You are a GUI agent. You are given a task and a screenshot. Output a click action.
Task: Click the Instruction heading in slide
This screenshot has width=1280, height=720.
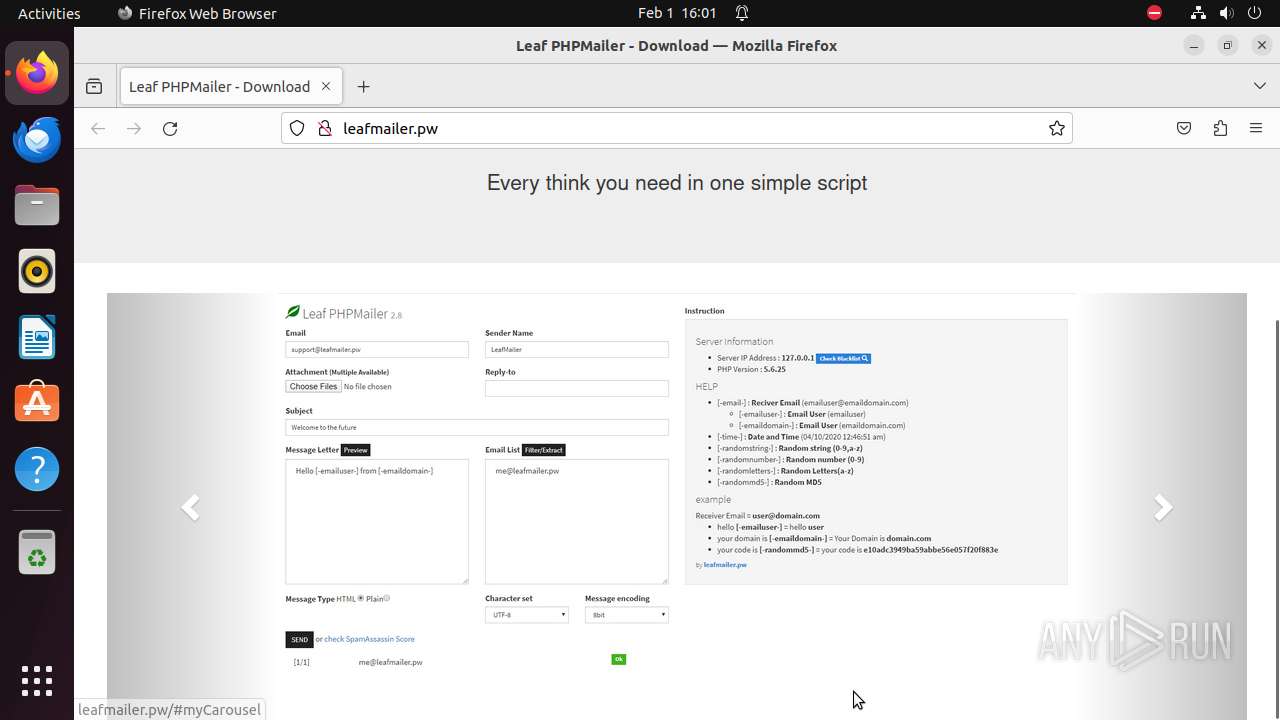click(705, 311)
